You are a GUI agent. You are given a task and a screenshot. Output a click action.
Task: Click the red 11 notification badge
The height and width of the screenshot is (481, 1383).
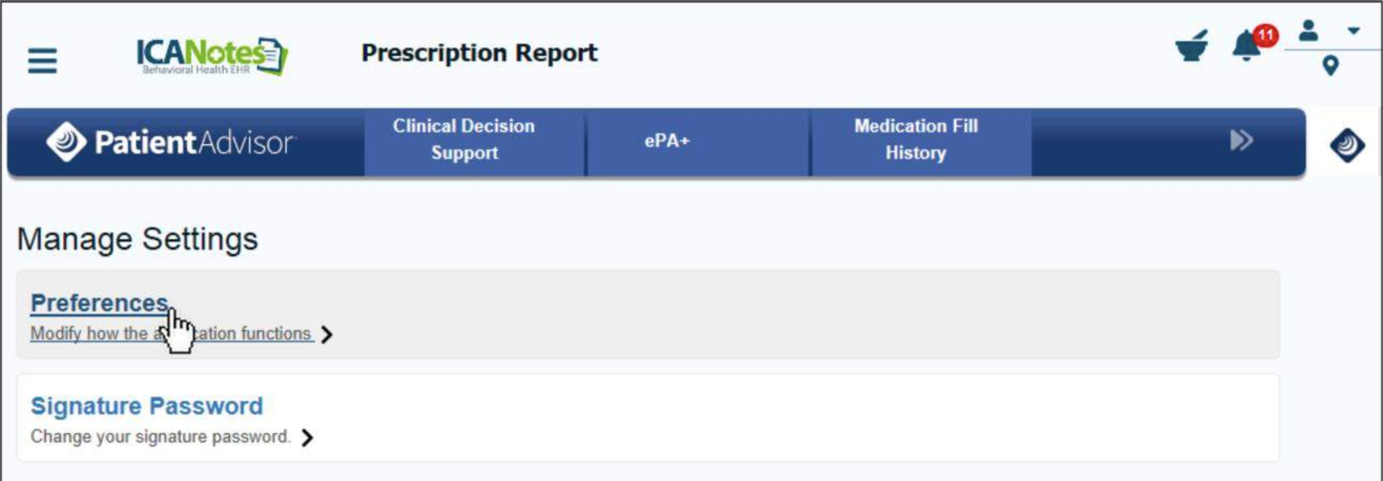click(1266, 37)
